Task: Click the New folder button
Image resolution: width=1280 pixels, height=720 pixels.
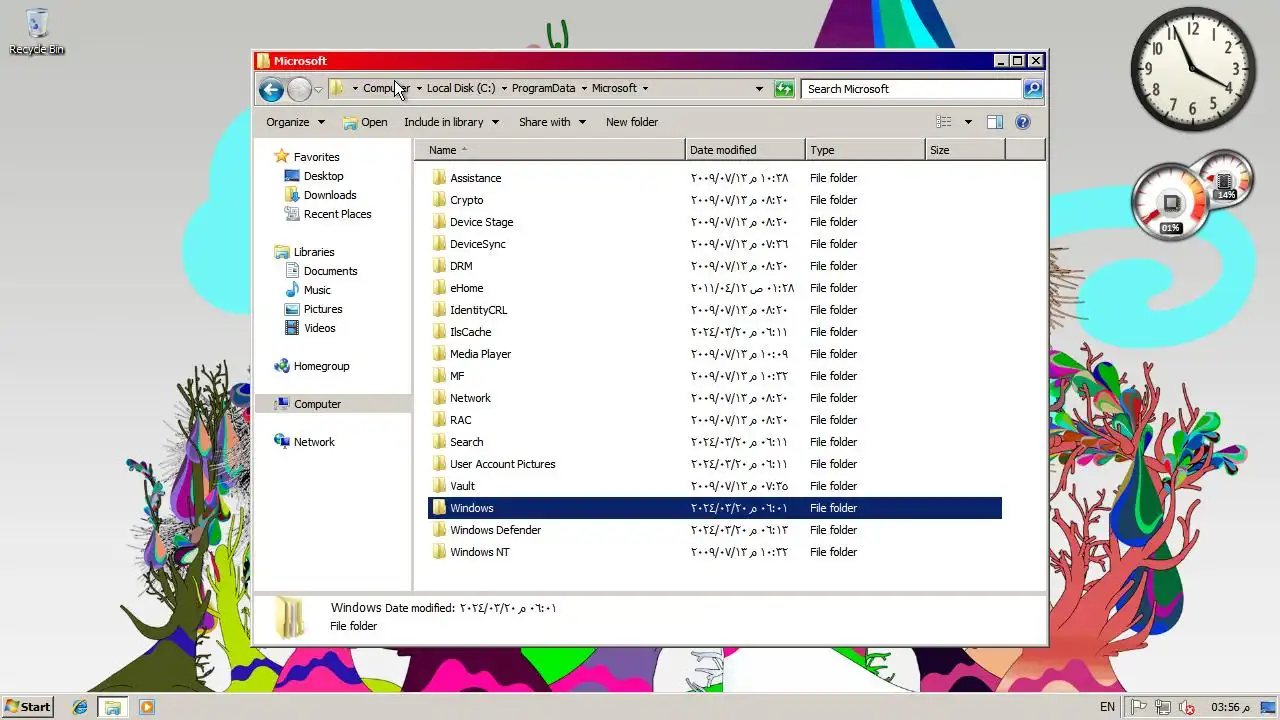Action: pyautogui.click(x=632, y=122)
